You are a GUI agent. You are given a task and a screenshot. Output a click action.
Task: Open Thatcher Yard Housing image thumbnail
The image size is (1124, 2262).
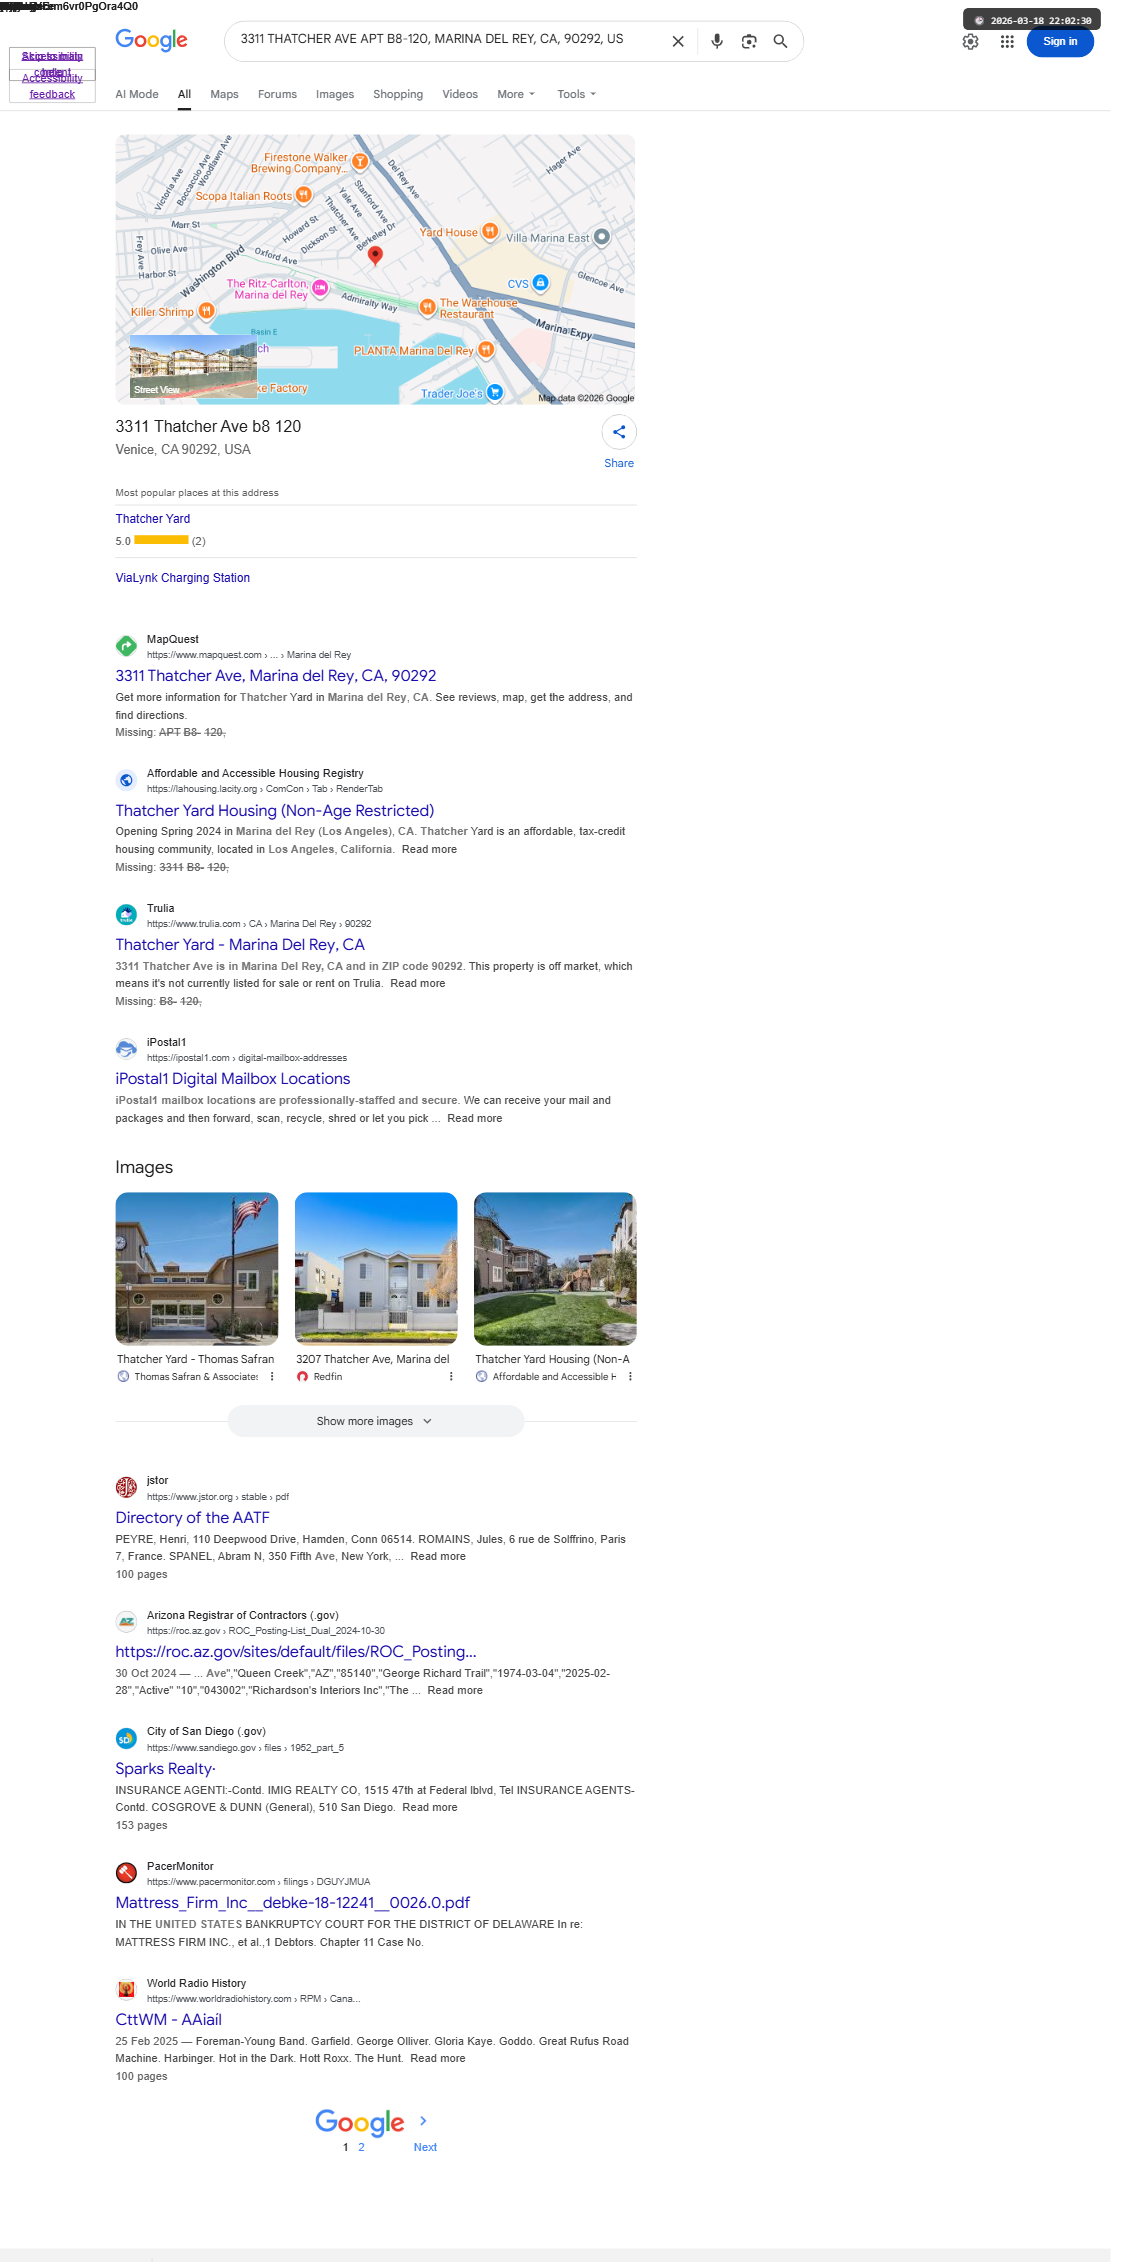(555, 1268)
